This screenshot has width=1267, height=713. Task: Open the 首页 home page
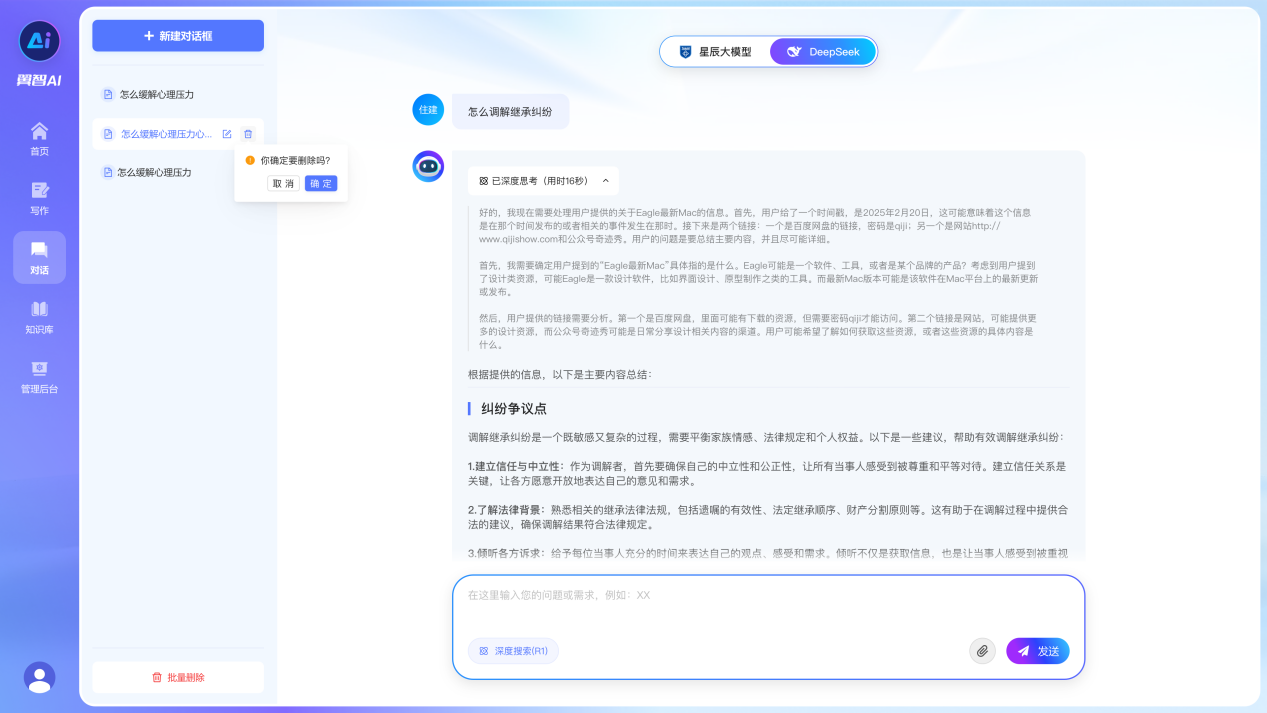(x=39, y=138)
